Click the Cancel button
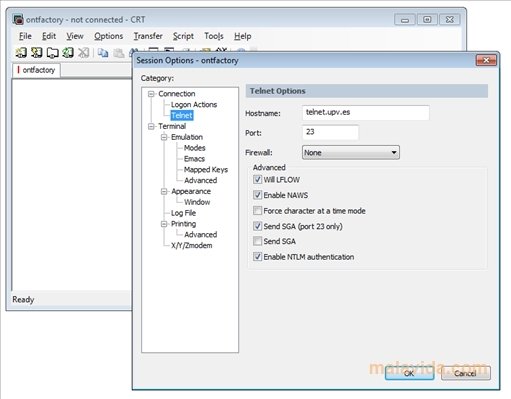511x399 pixels. point(465,373)
